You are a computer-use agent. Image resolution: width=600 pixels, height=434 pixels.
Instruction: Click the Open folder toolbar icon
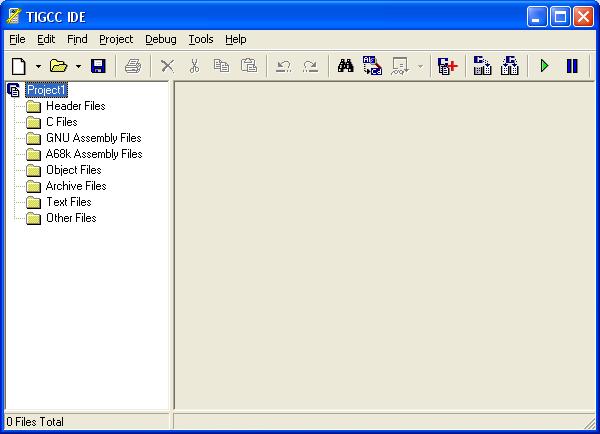[59, 66]
